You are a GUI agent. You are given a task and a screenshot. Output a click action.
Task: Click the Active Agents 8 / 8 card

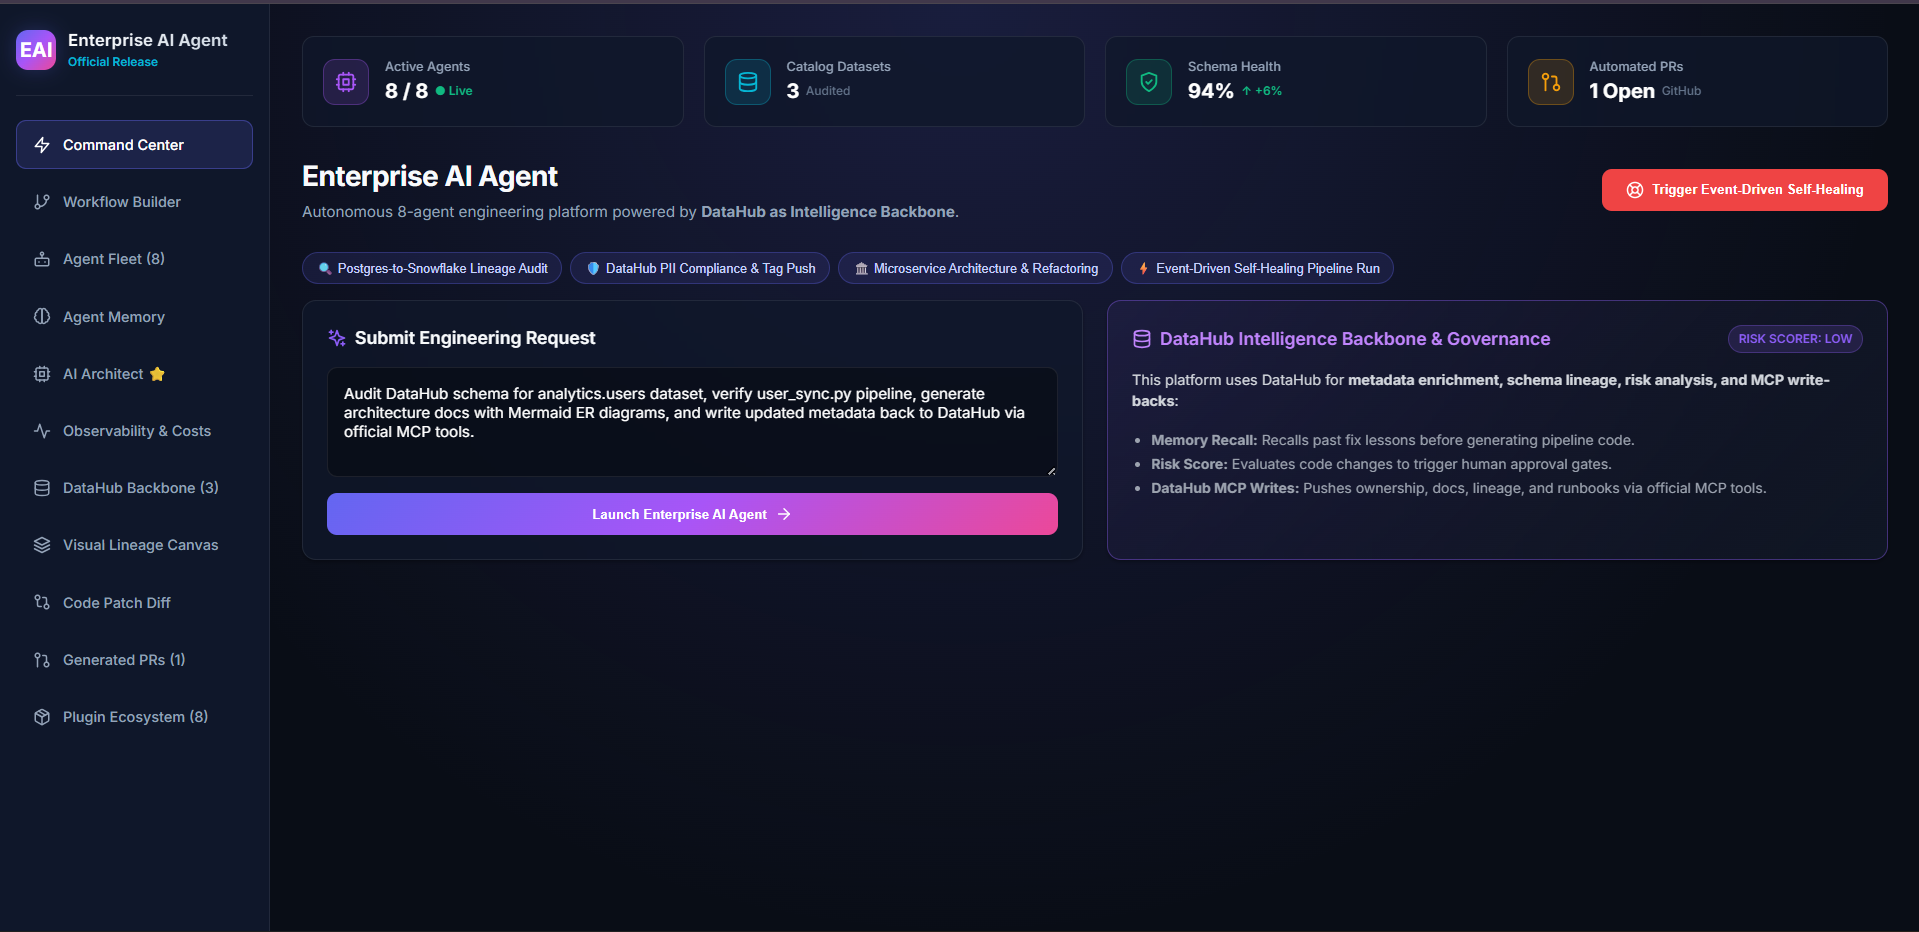492,82
